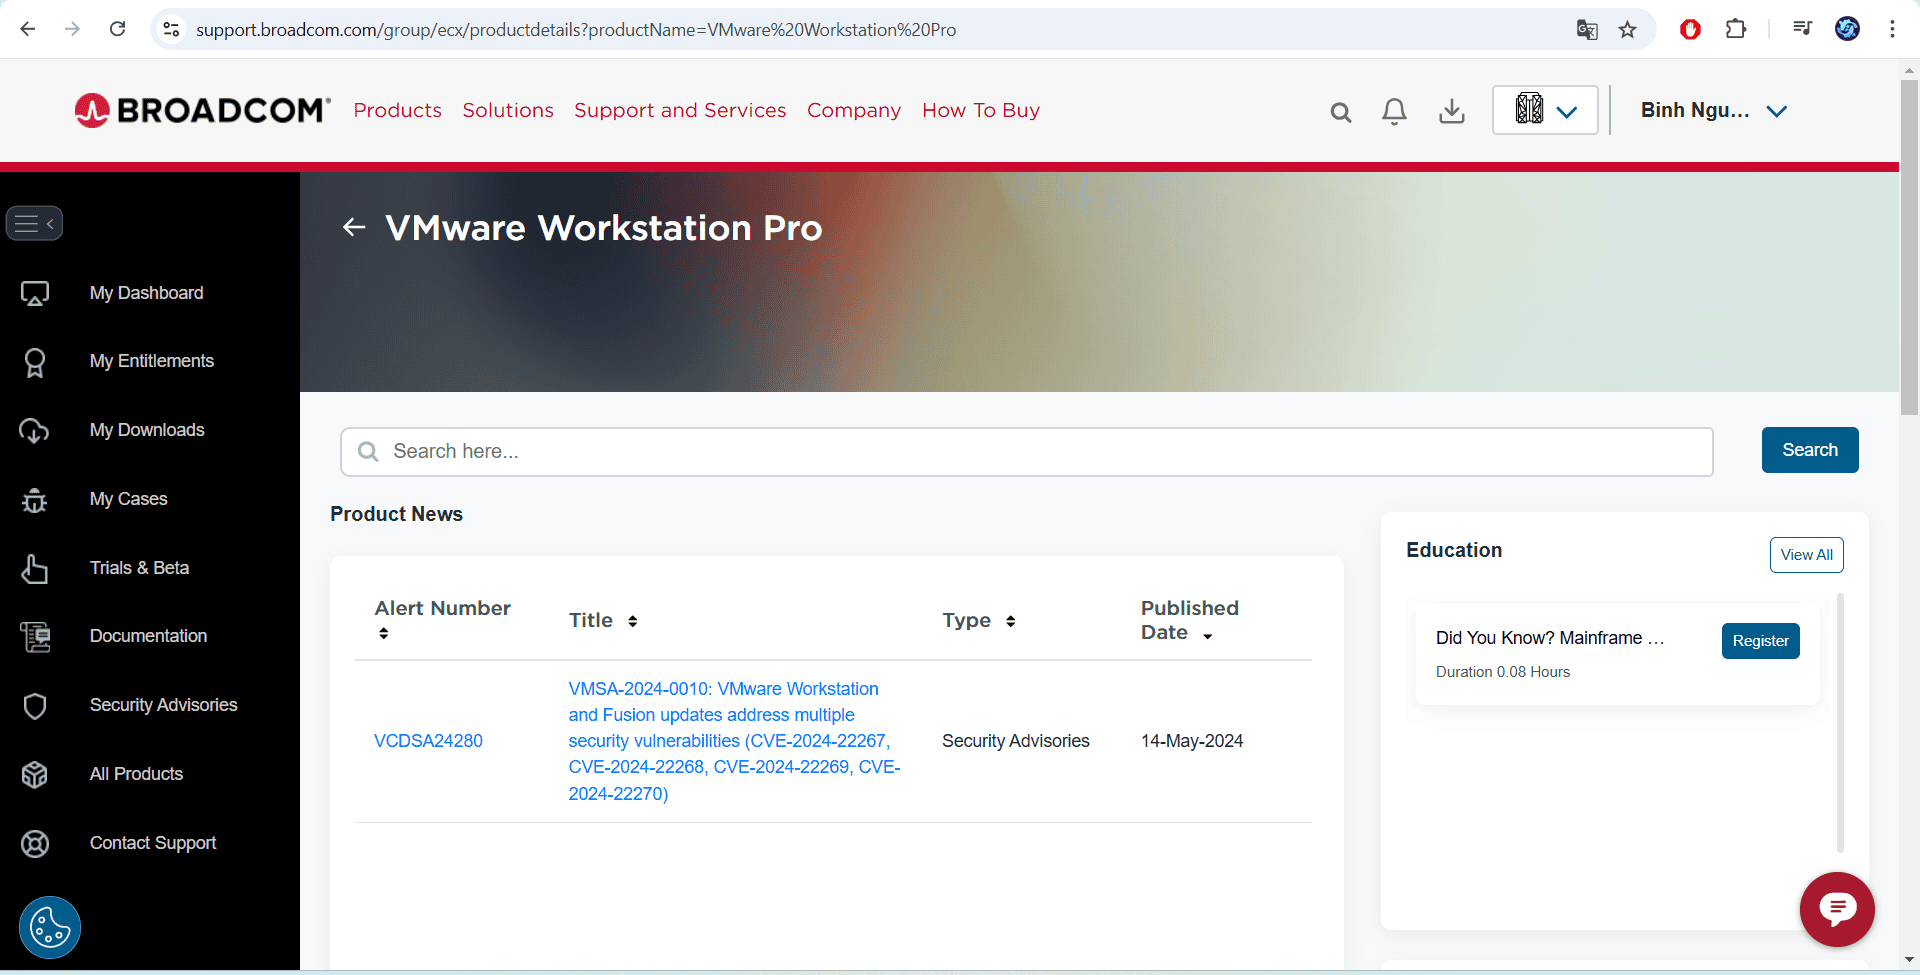1920x975 pixels.
Task: Open the downloads tray icon in header
Action: 1451,111
